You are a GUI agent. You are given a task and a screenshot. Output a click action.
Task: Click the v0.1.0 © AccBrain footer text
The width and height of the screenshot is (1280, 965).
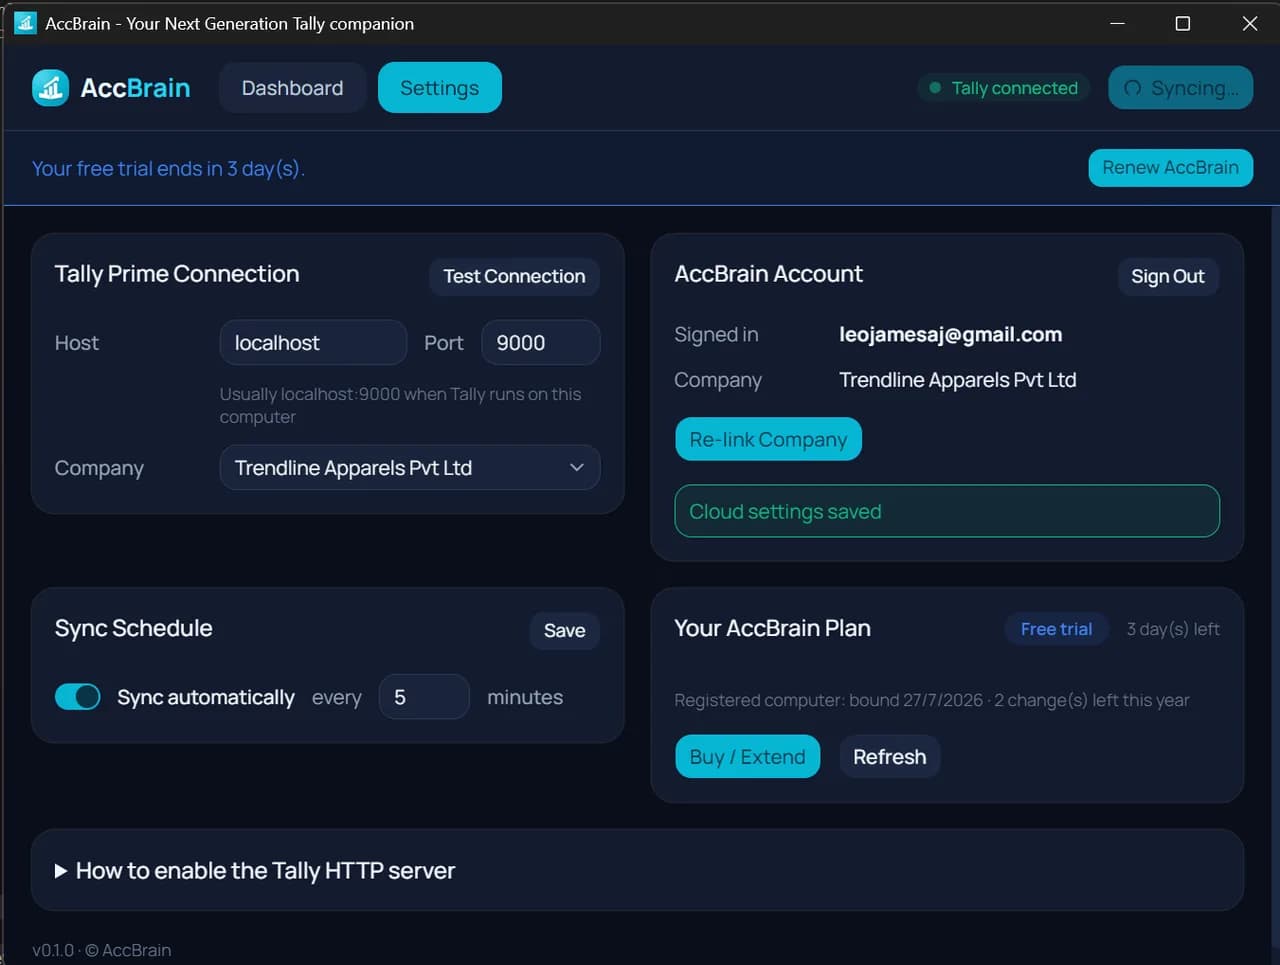[x=101, y=950]
